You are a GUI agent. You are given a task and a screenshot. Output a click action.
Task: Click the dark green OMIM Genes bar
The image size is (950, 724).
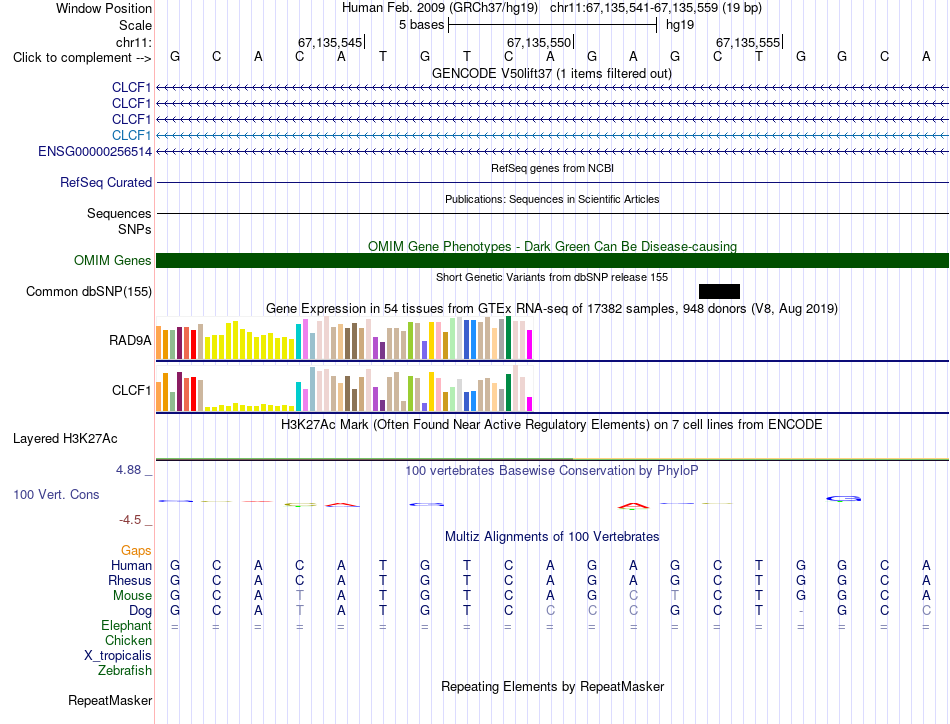tap(552, 261)
